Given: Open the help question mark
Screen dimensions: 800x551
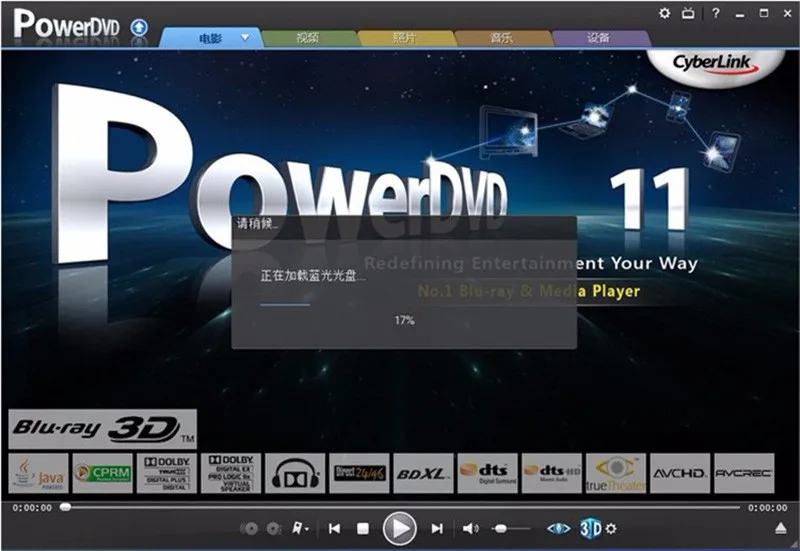Looking at the screenshot, I should (716, 13).
